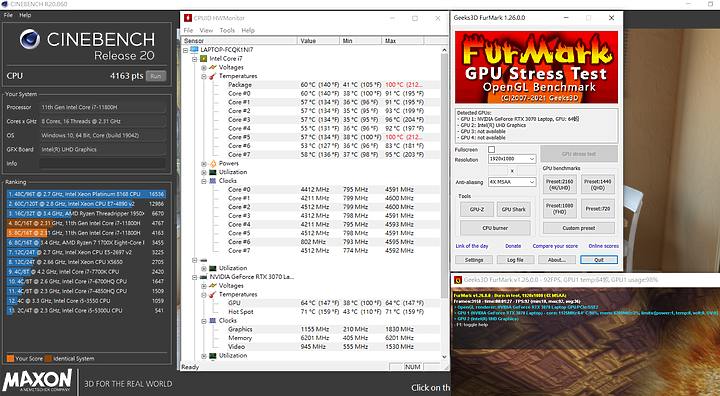Click the GPU Clocks icon
The image size is (720, 396).
pyautogui.click(x=213, y=321)
